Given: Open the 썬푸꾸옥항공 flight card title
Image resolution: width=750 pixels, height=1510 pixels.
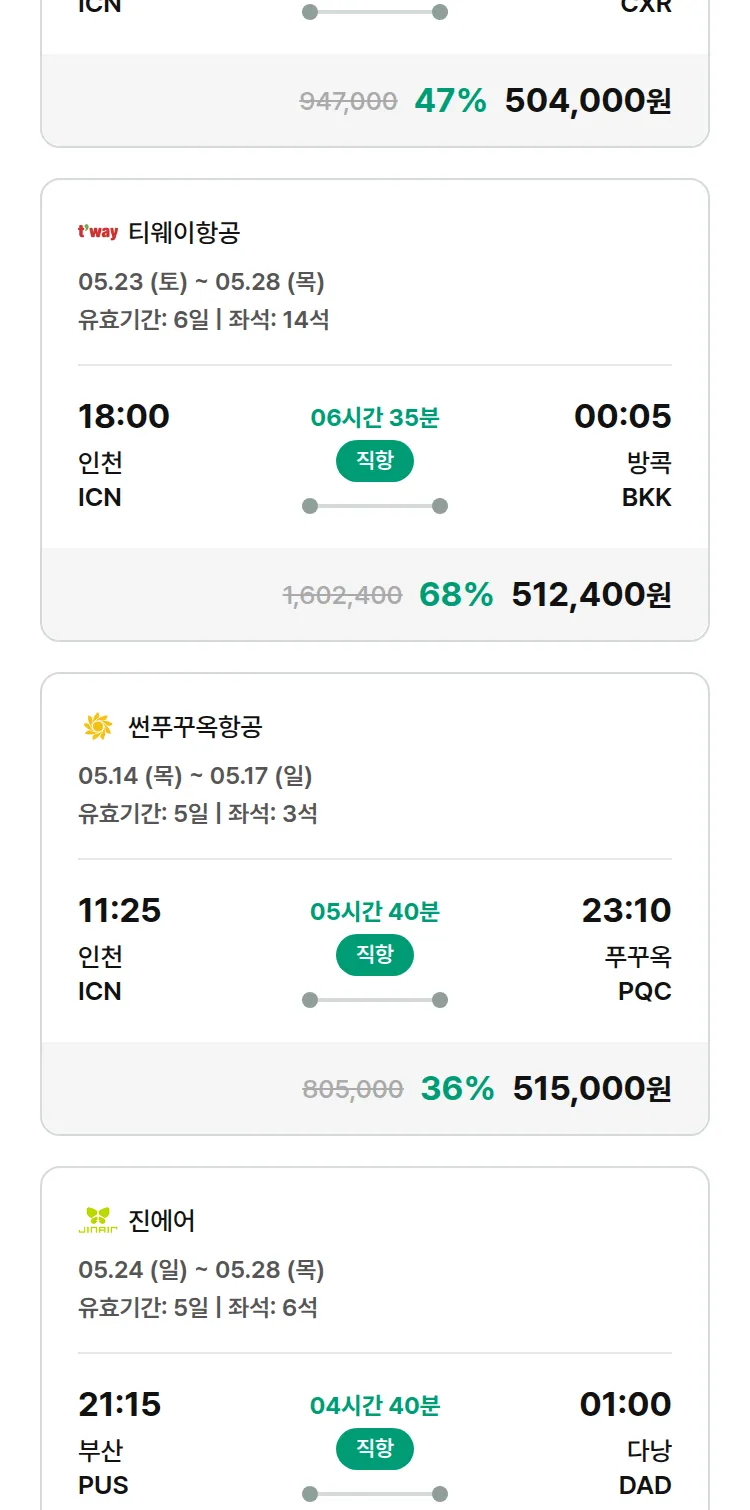Looking at the screenshot, I should (x=195, y=727).
